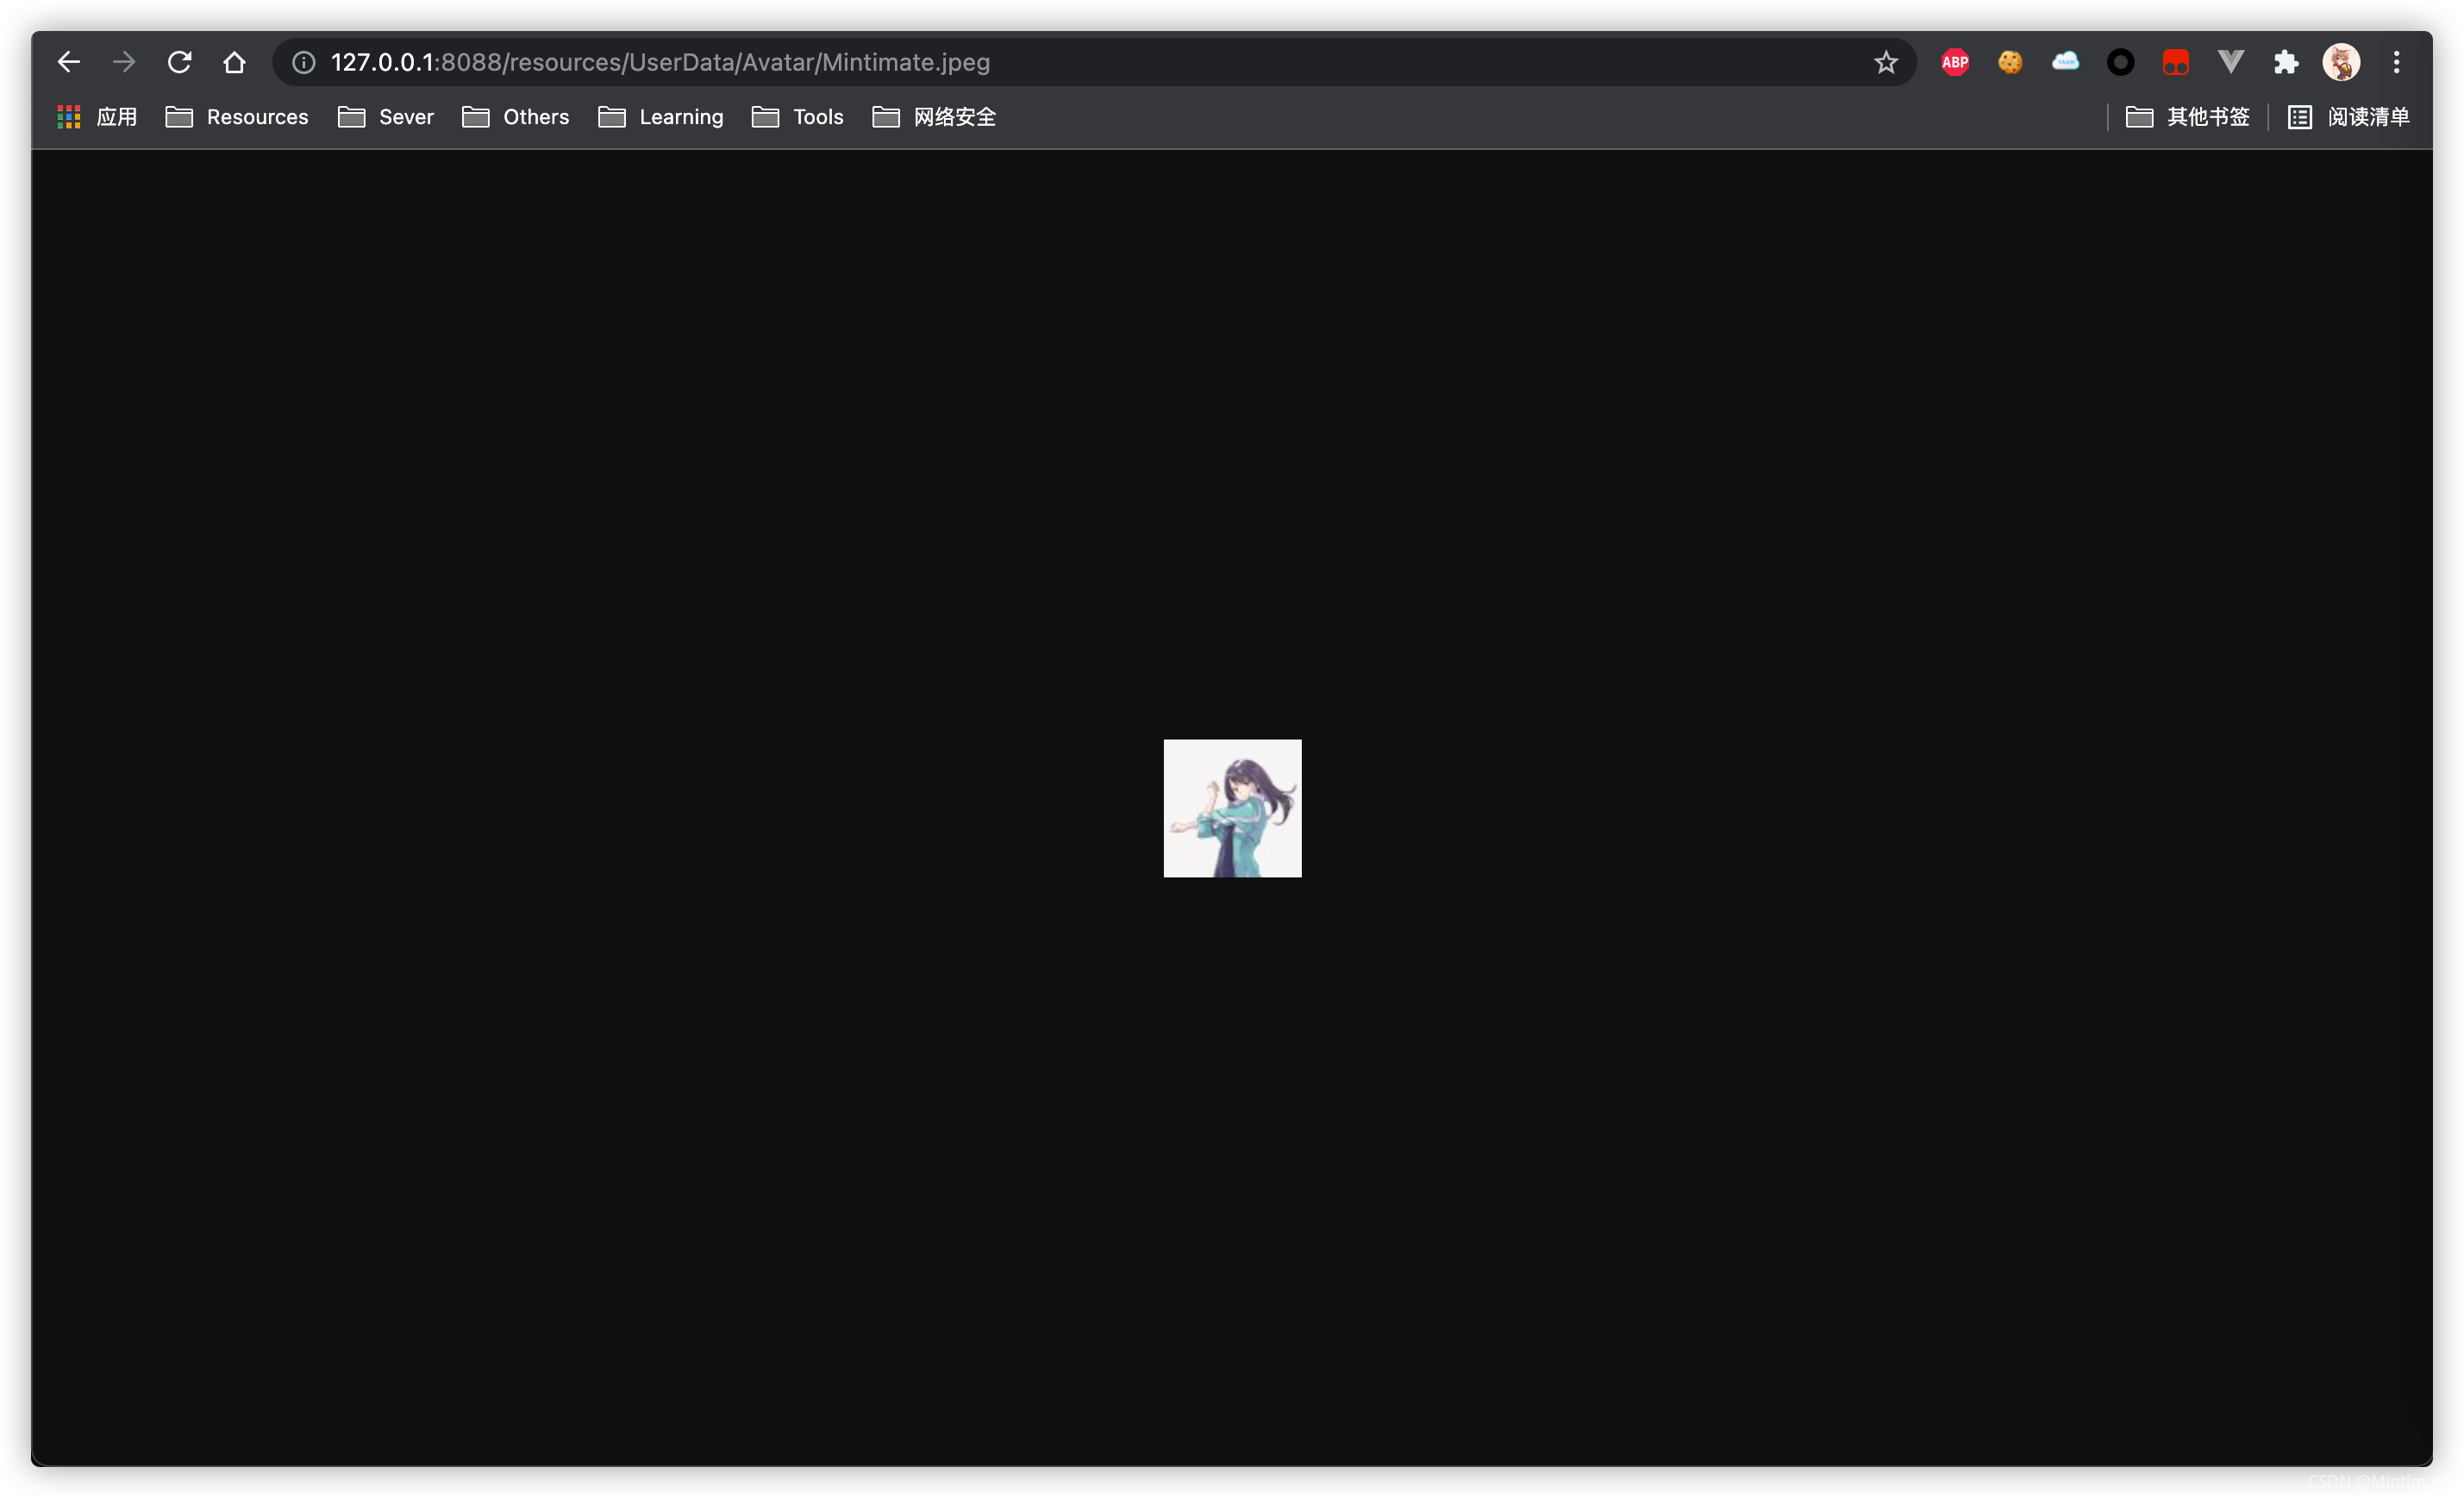Go back to the previous page

[68, 62]
